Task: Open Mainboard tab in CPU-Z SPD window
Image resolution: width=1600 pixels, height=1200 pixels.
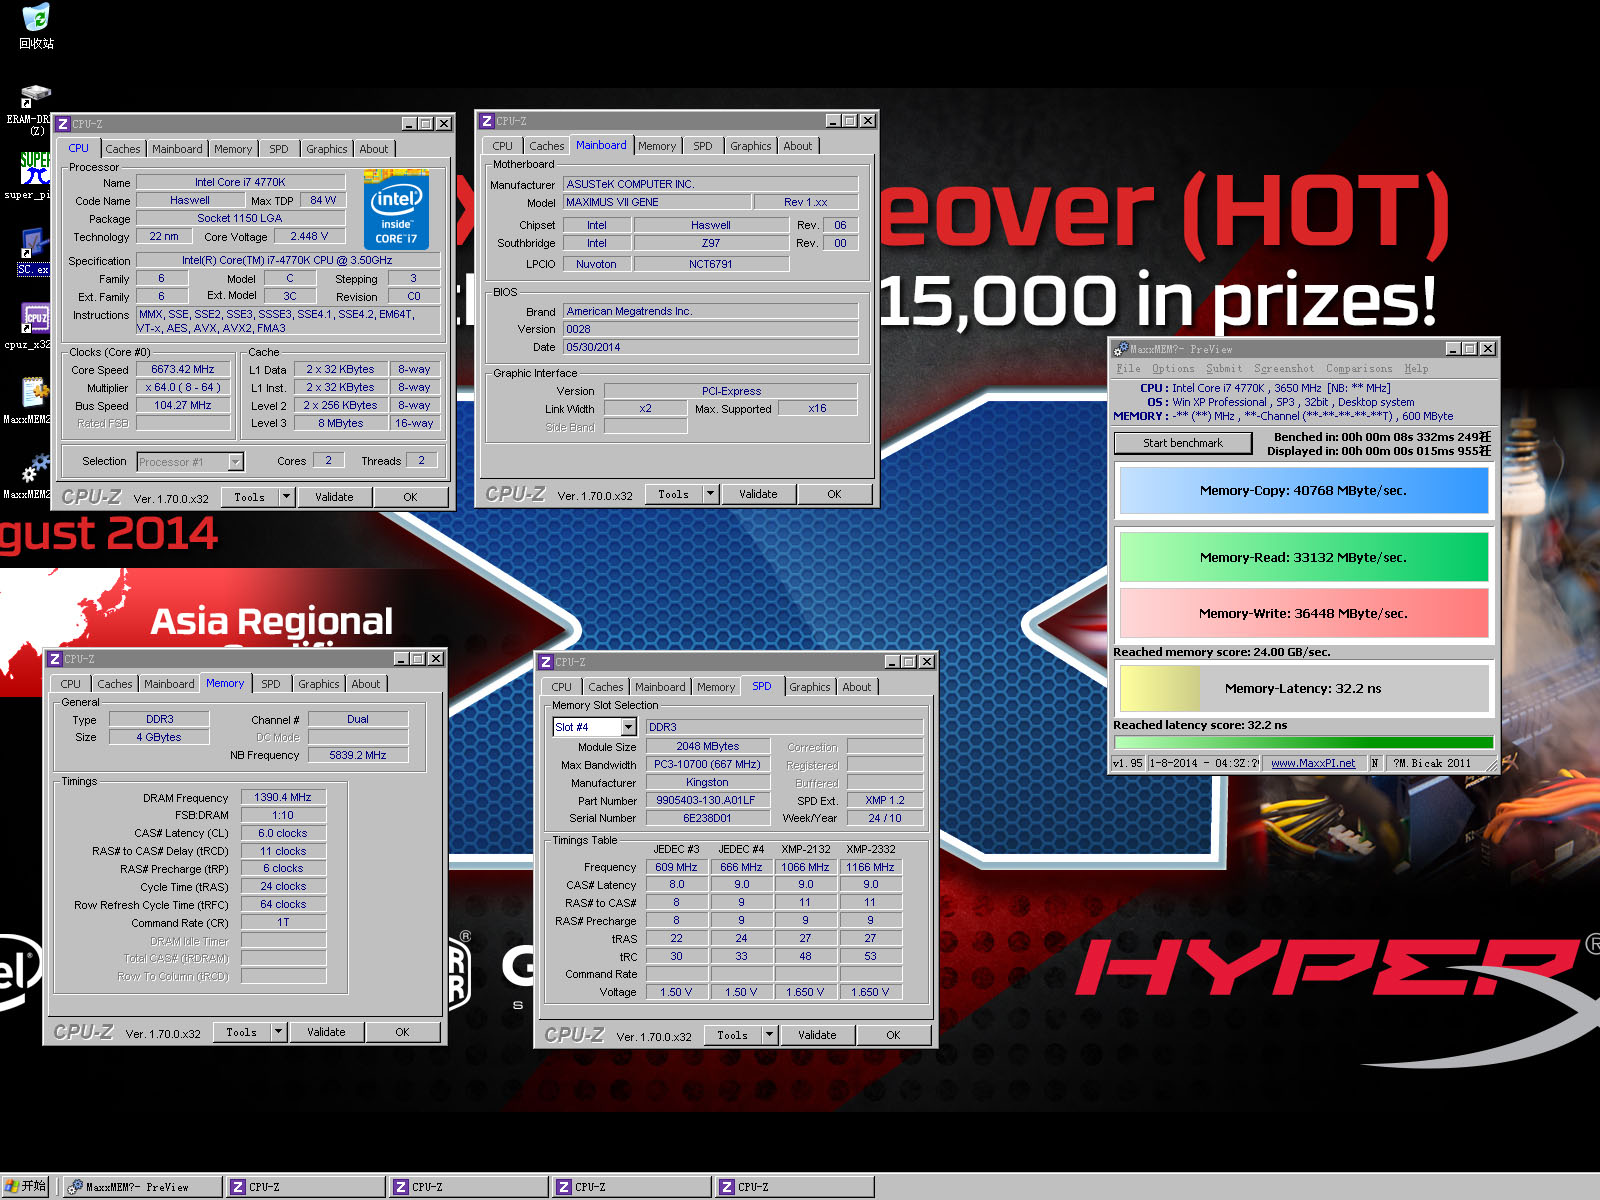Action: click(x=660, y=687)
